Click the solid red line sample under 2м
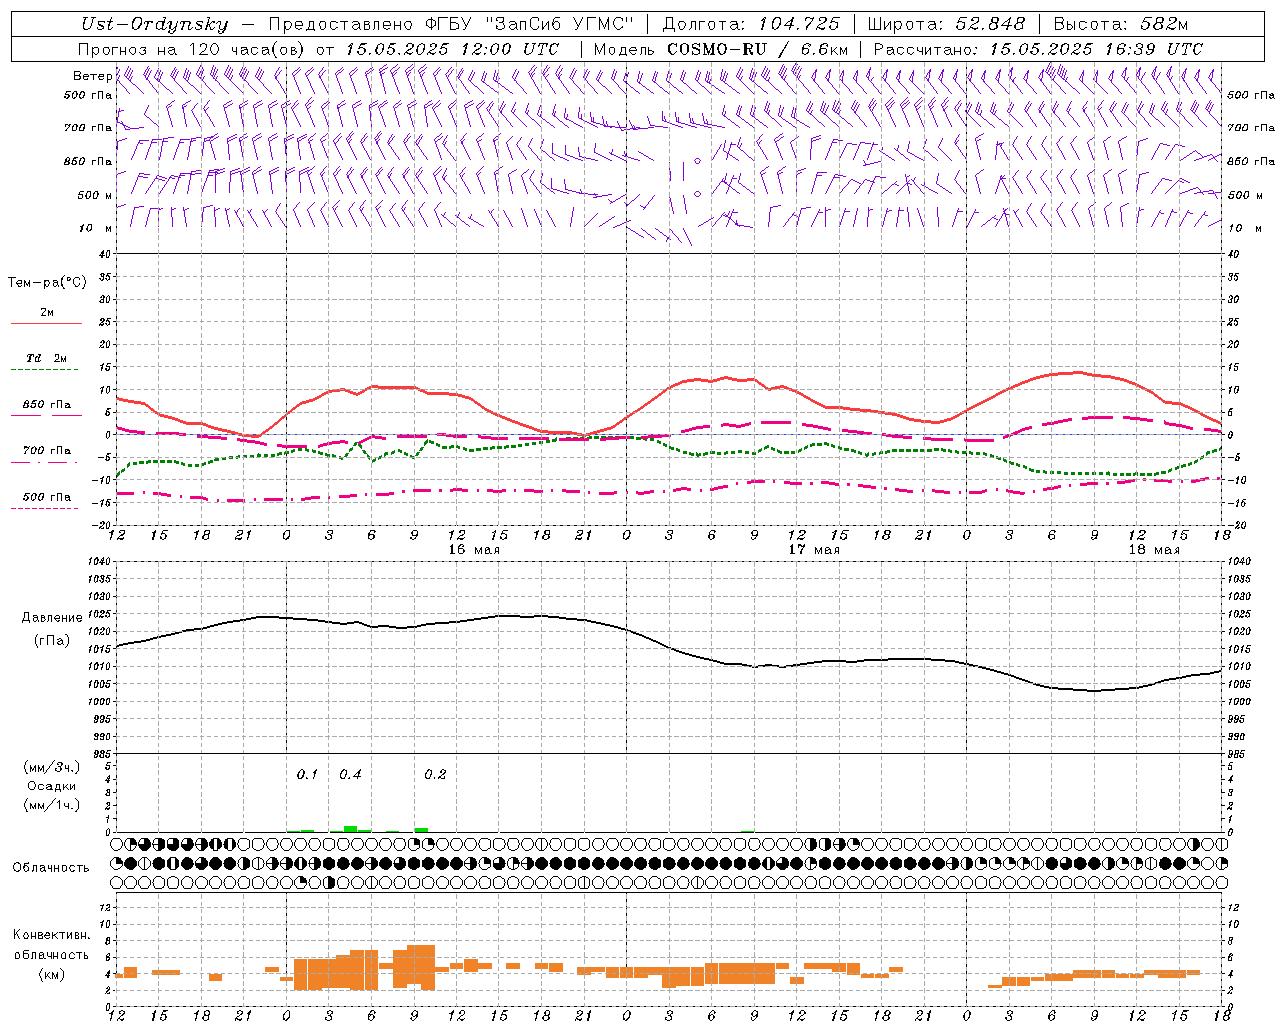 click(47, 324)
